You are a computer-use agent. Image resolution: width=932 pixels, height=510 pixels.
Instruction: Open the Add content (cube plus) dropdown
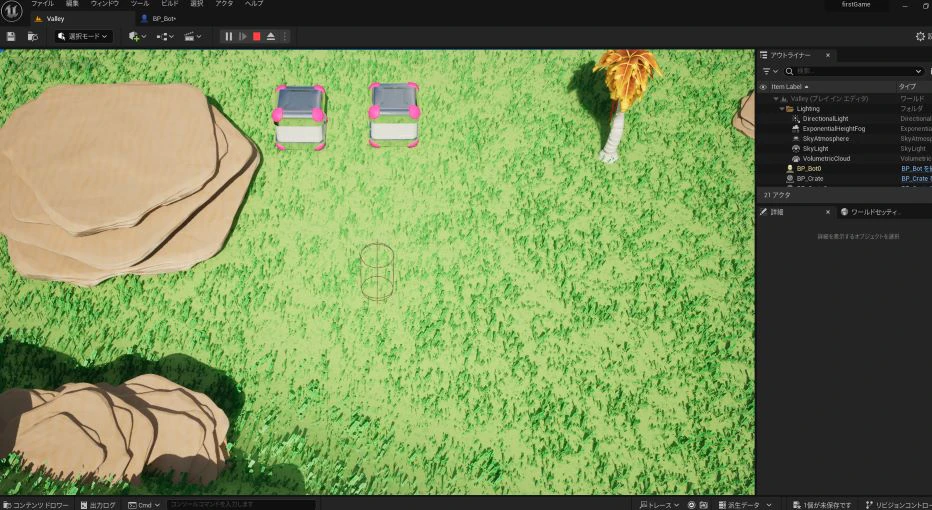click(x=137, y=37)
